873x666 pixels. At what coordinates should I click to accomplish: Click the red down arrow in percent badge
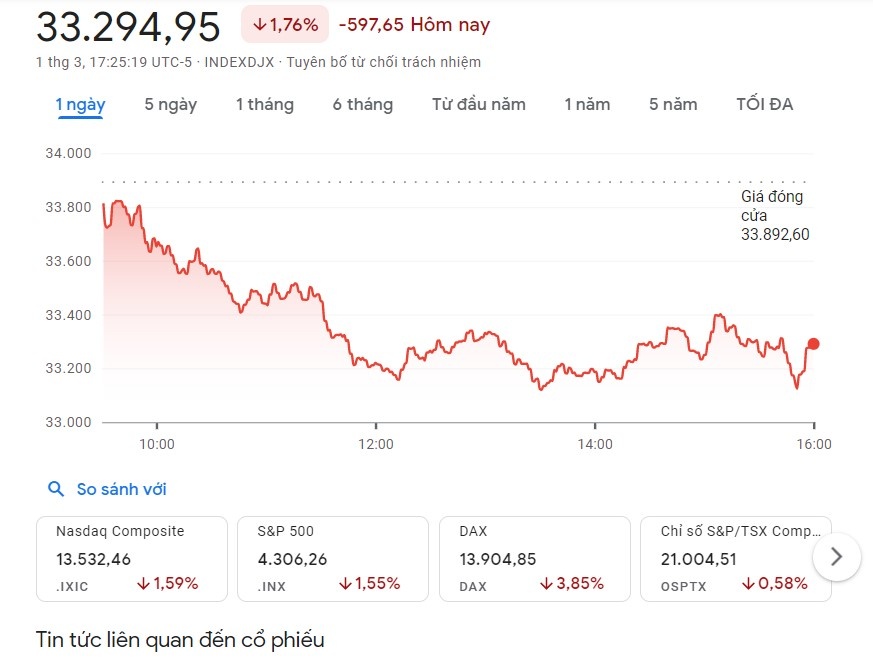point(259,25)
